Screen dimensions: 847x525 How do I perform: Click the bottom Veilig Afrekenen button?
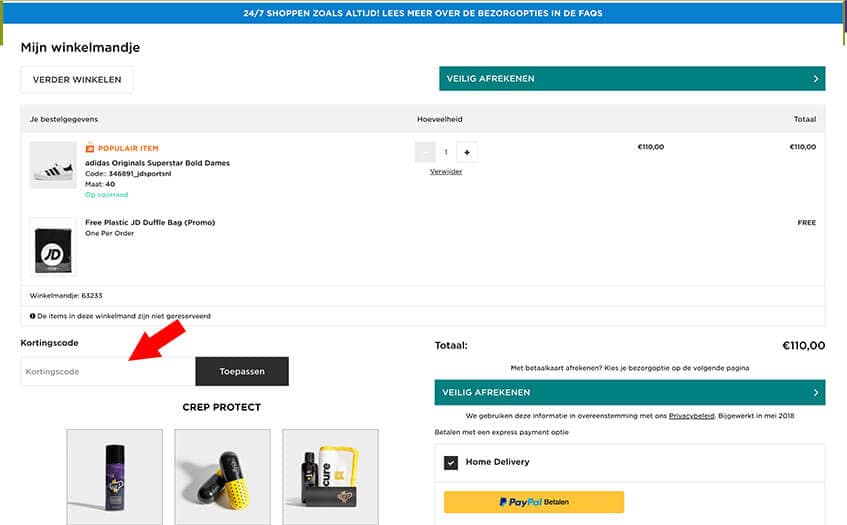pyautogui.click(x=630, y=393)
